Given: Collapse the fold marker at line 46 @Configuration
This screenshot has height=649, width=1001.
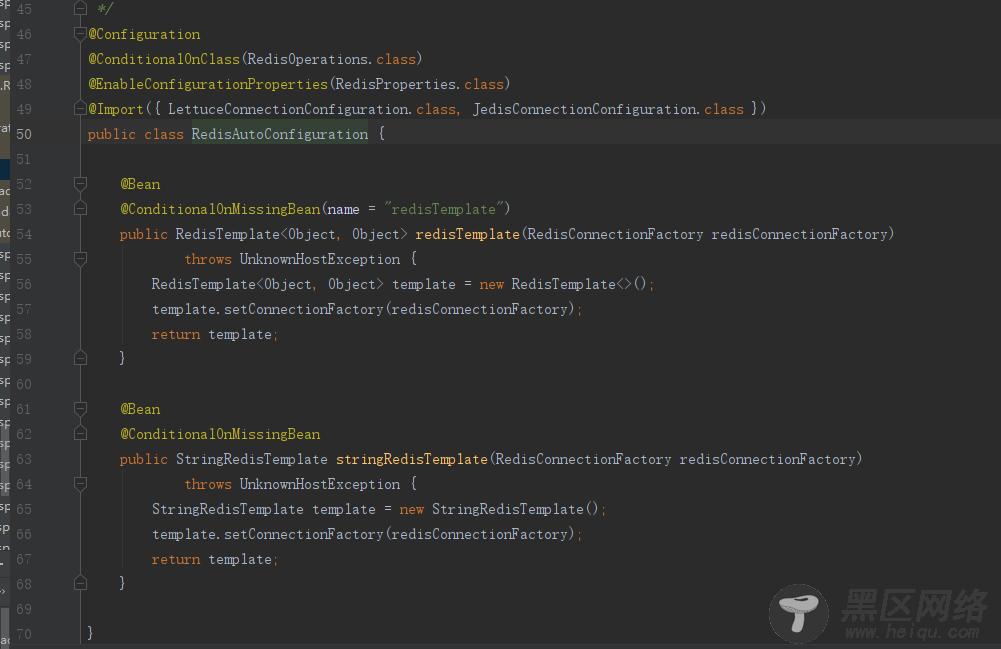Looking at the screenshot, I should pos(80,34).
